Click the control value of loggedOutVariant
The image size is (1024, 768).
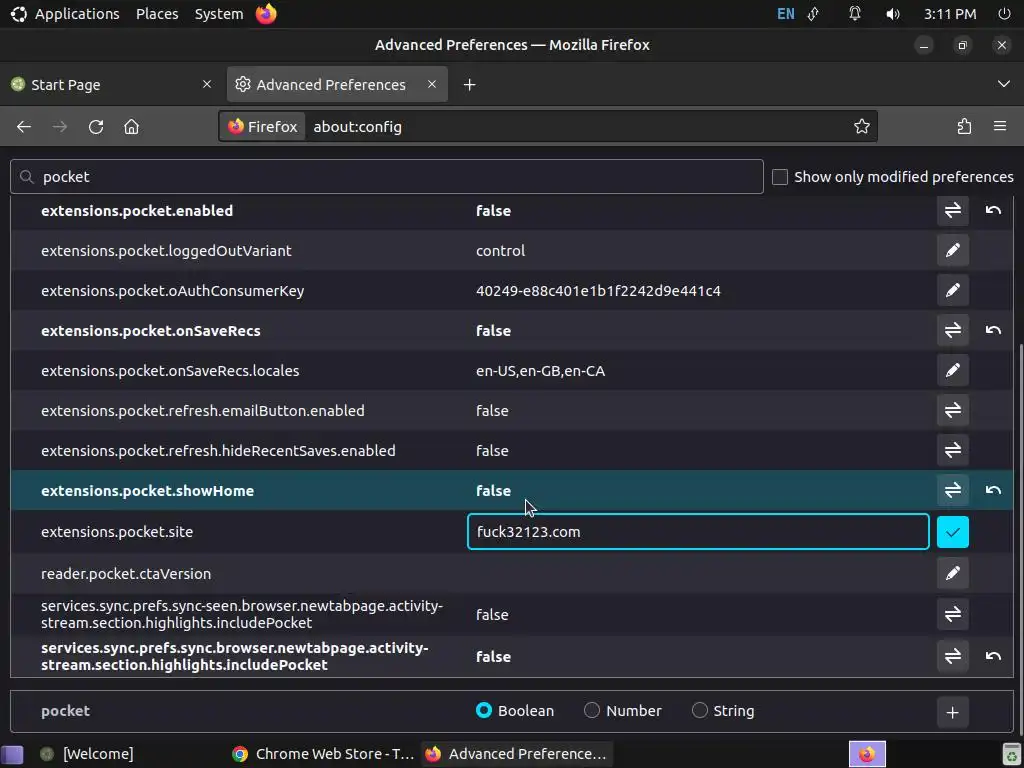coord(500,251)
